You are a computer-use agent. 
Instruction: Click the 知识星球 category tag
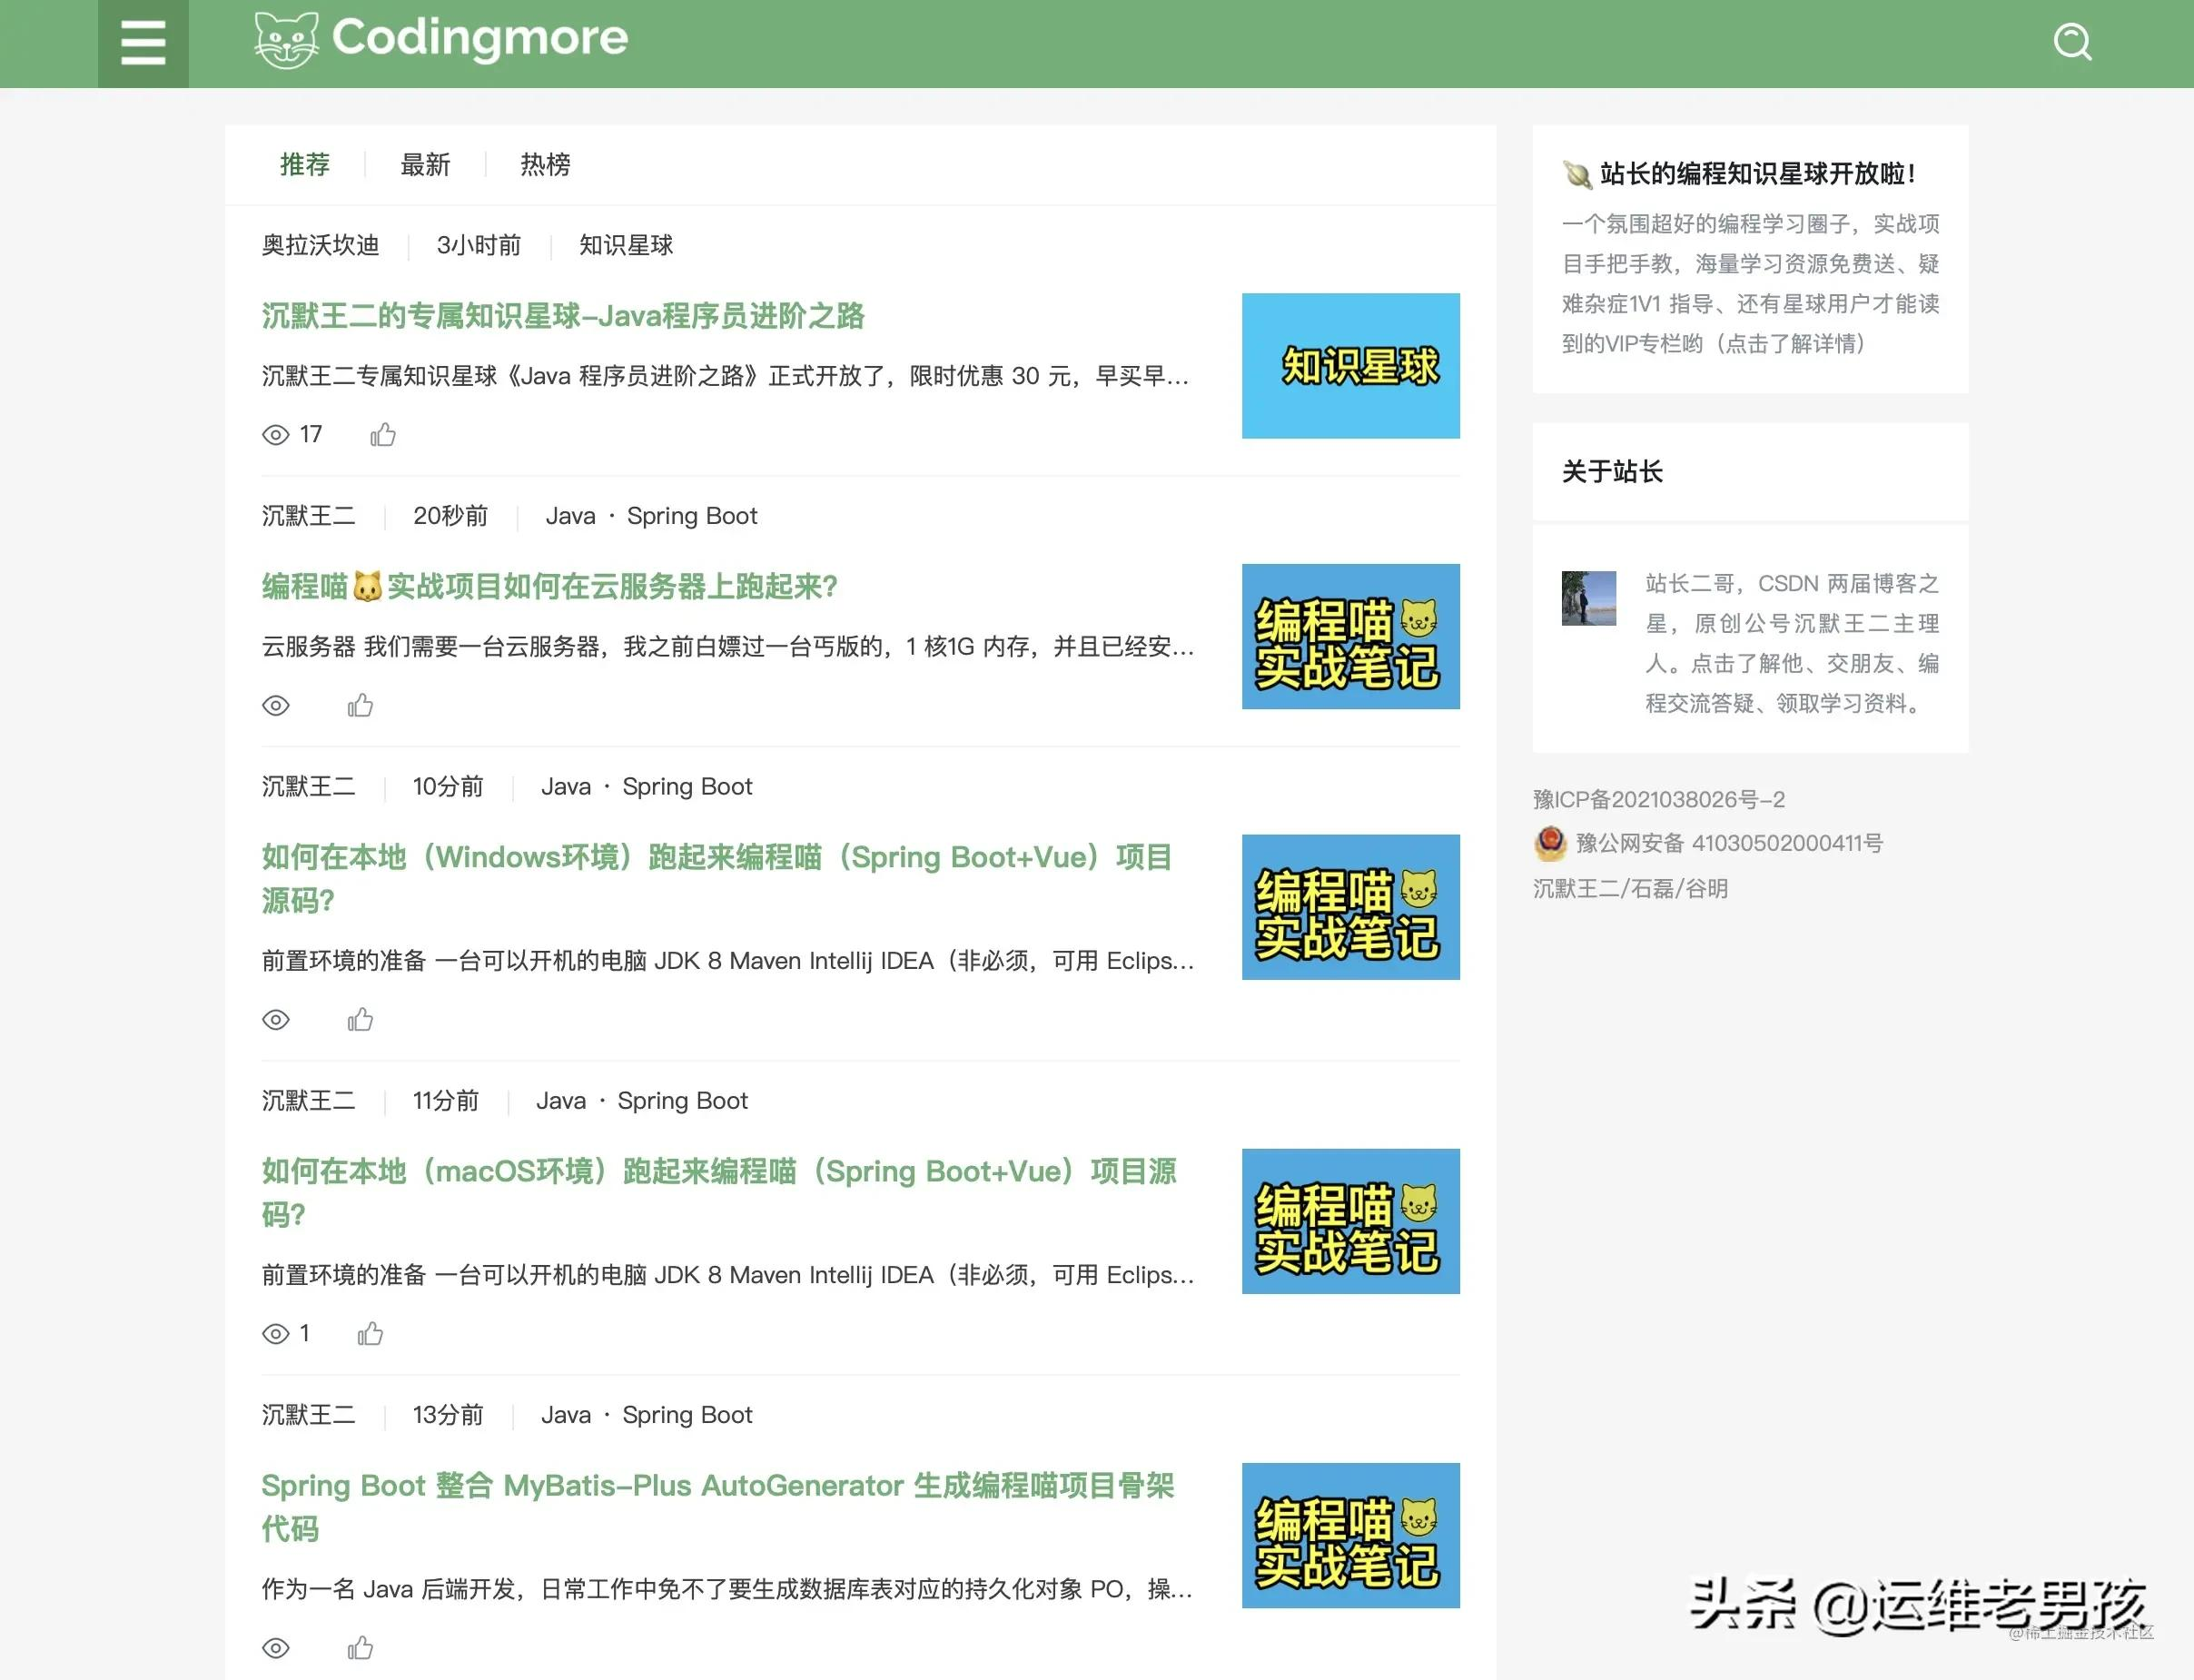coord(624,246)
